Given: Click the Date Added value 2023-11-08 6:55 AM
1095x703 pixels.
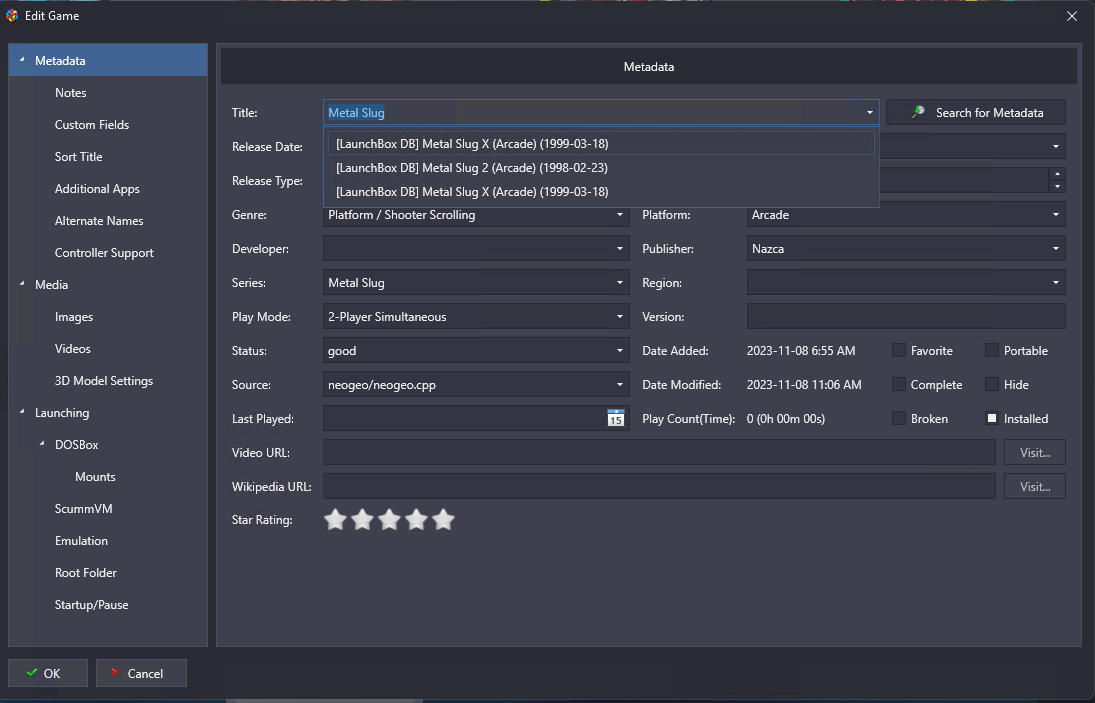Looking at the screenshot, I should (x=801, y=351).
